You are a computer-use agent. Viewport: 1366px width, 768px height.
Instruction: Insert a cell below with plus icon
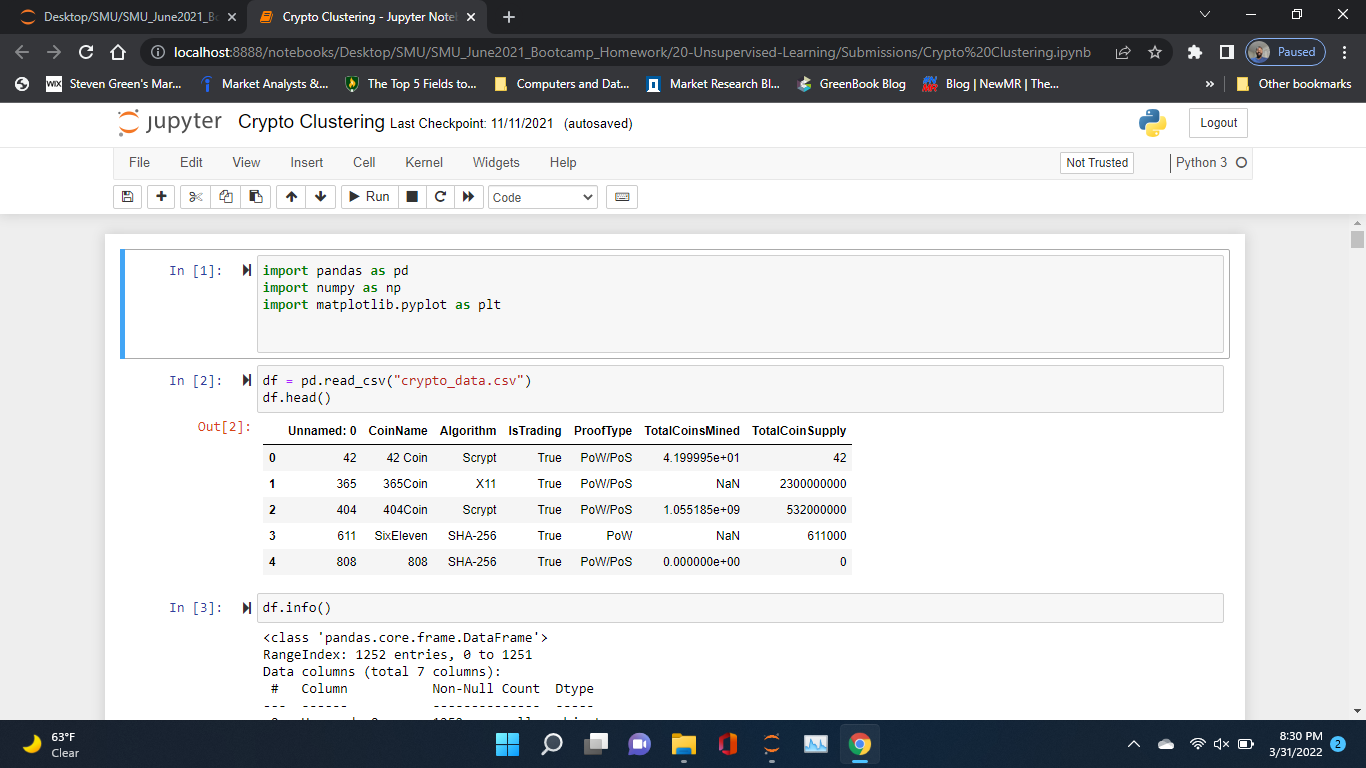coord(161,197)
